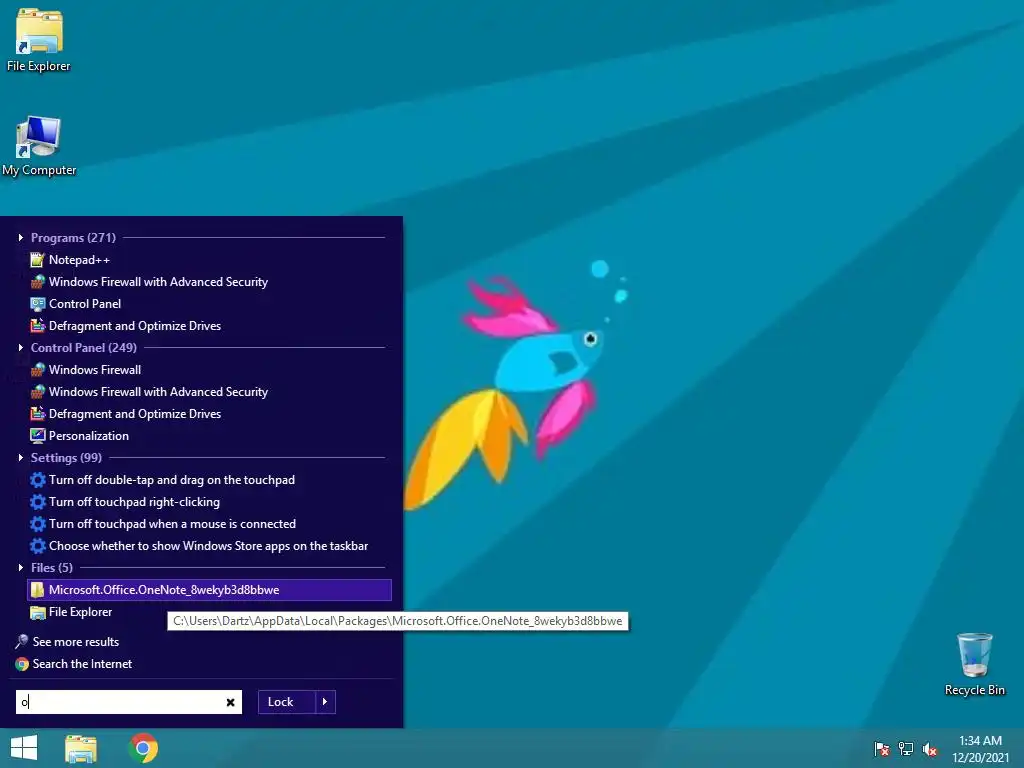Open Windows Firewall in Control Panel results
The width and height of the screenshot is (1024, 768).
(x=95, y=370)
